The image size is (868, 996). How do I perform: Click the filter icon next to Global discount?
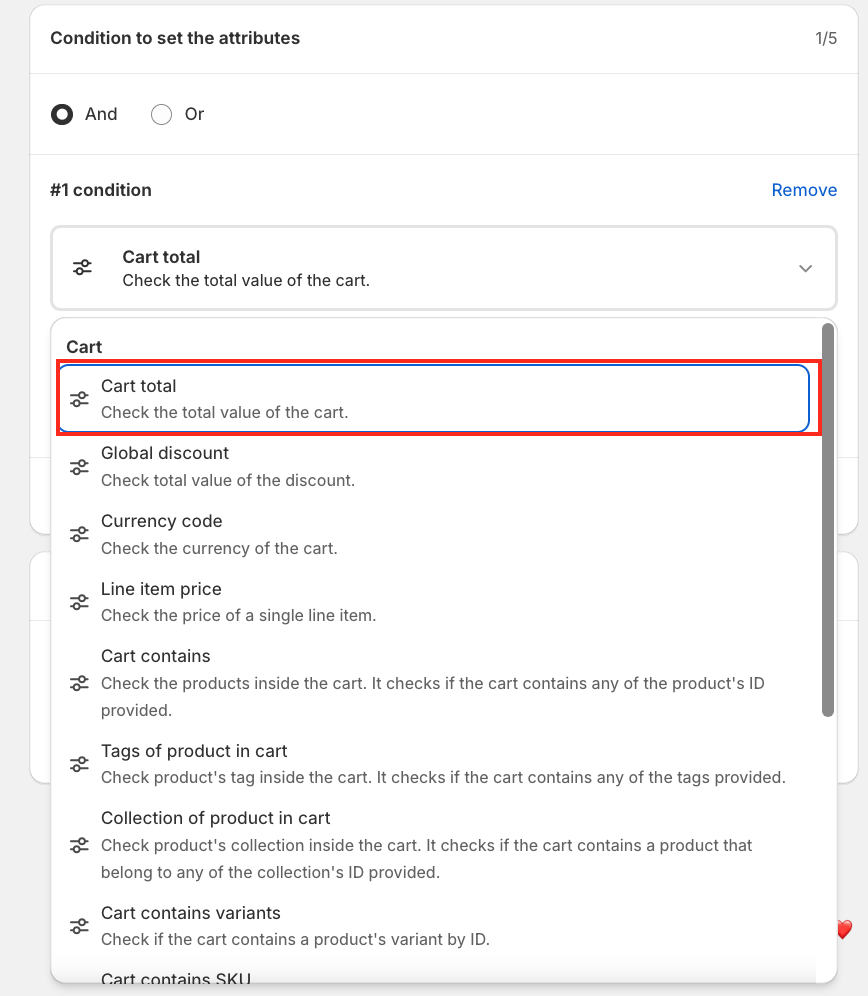[x=79, y=467]
